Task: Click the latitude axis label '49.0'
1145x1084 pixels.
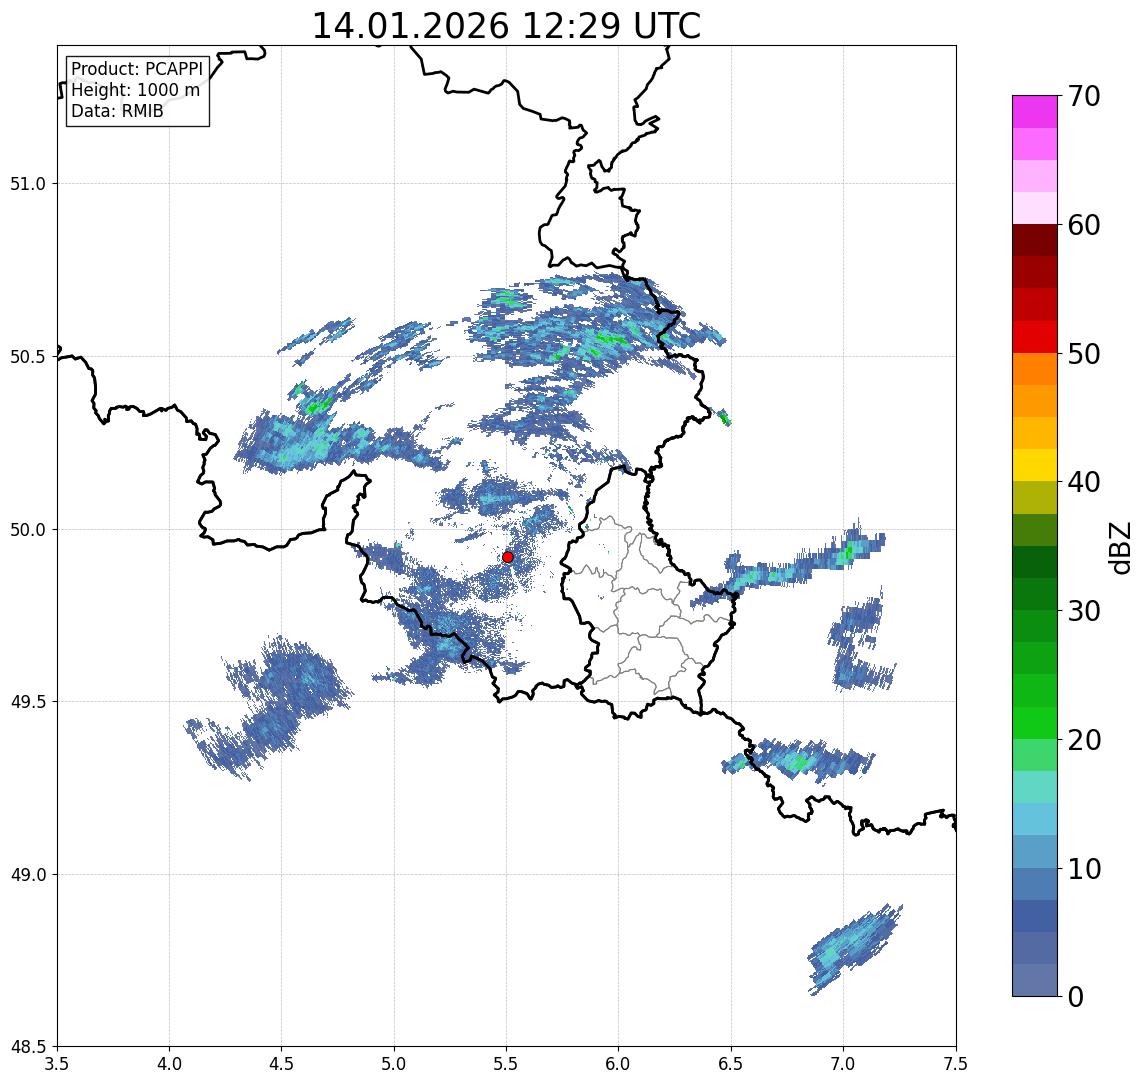Action: (x=28, y=874)
